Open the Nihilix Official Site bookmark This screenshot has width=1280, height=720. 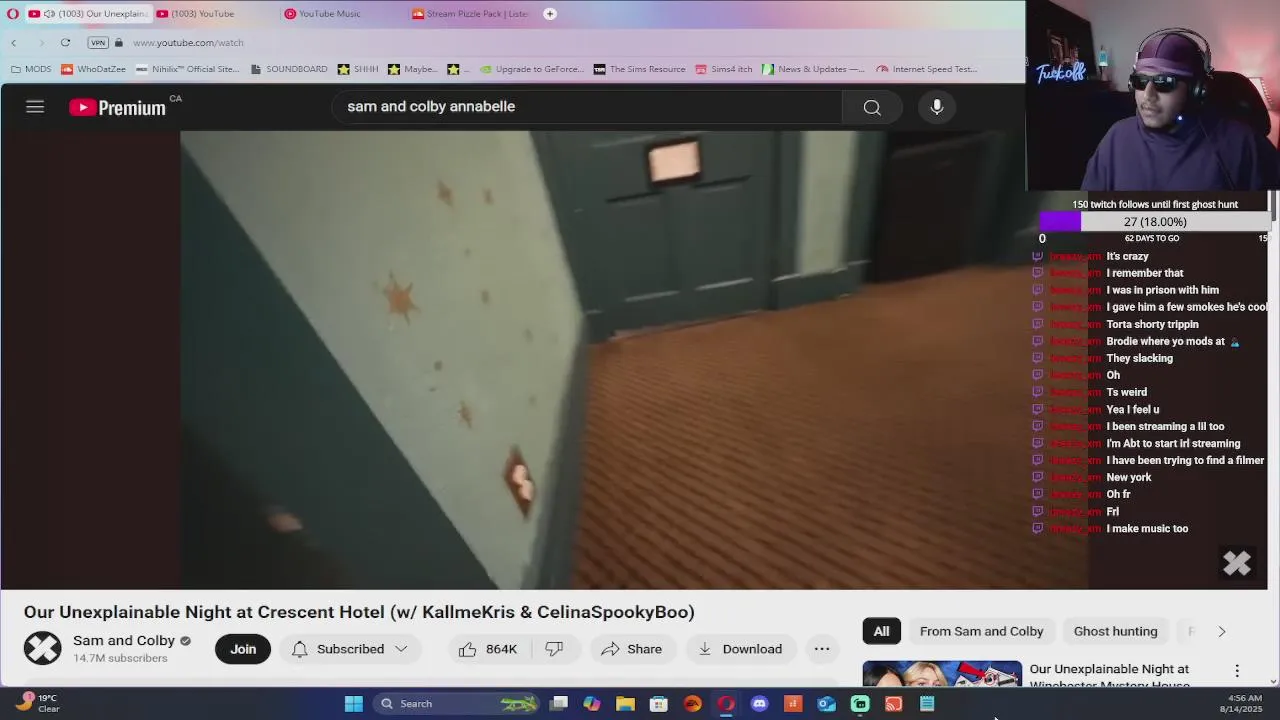[188, 69]
